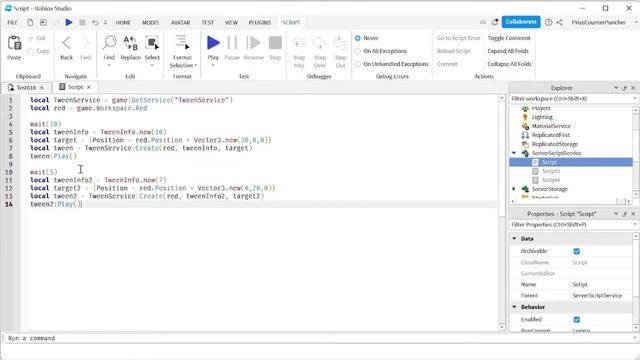Click Reload Script action

[x=453, y=51]
